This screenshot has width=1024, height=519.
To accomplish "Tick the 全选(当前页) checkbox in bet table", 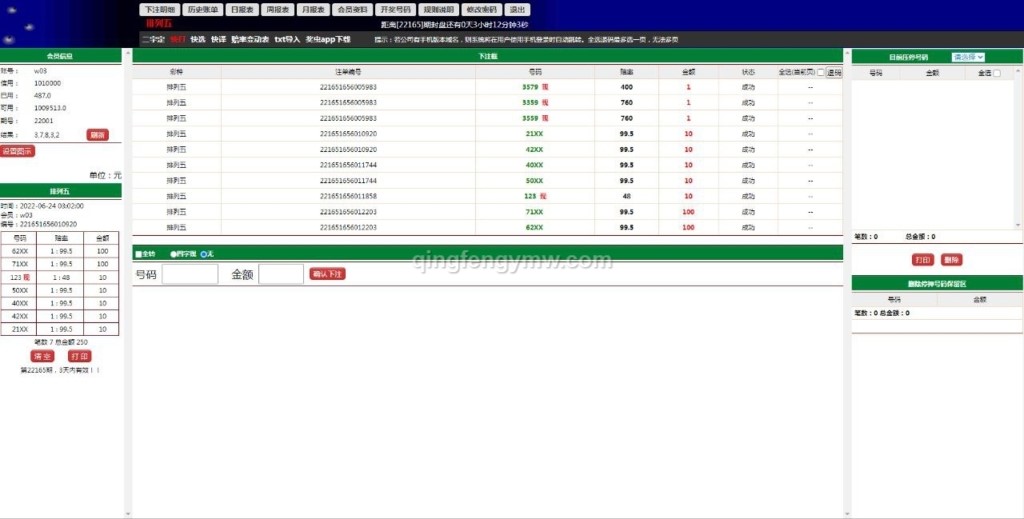I will click(x=821, y=73).
